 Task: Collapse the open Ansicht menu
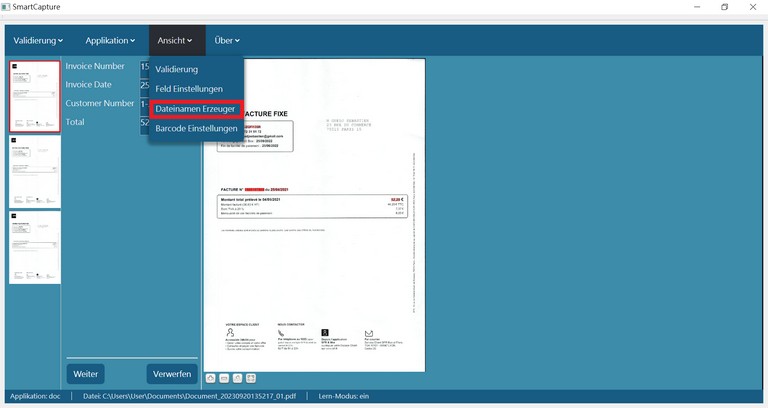pyautogui.click(x=177, y=41)
